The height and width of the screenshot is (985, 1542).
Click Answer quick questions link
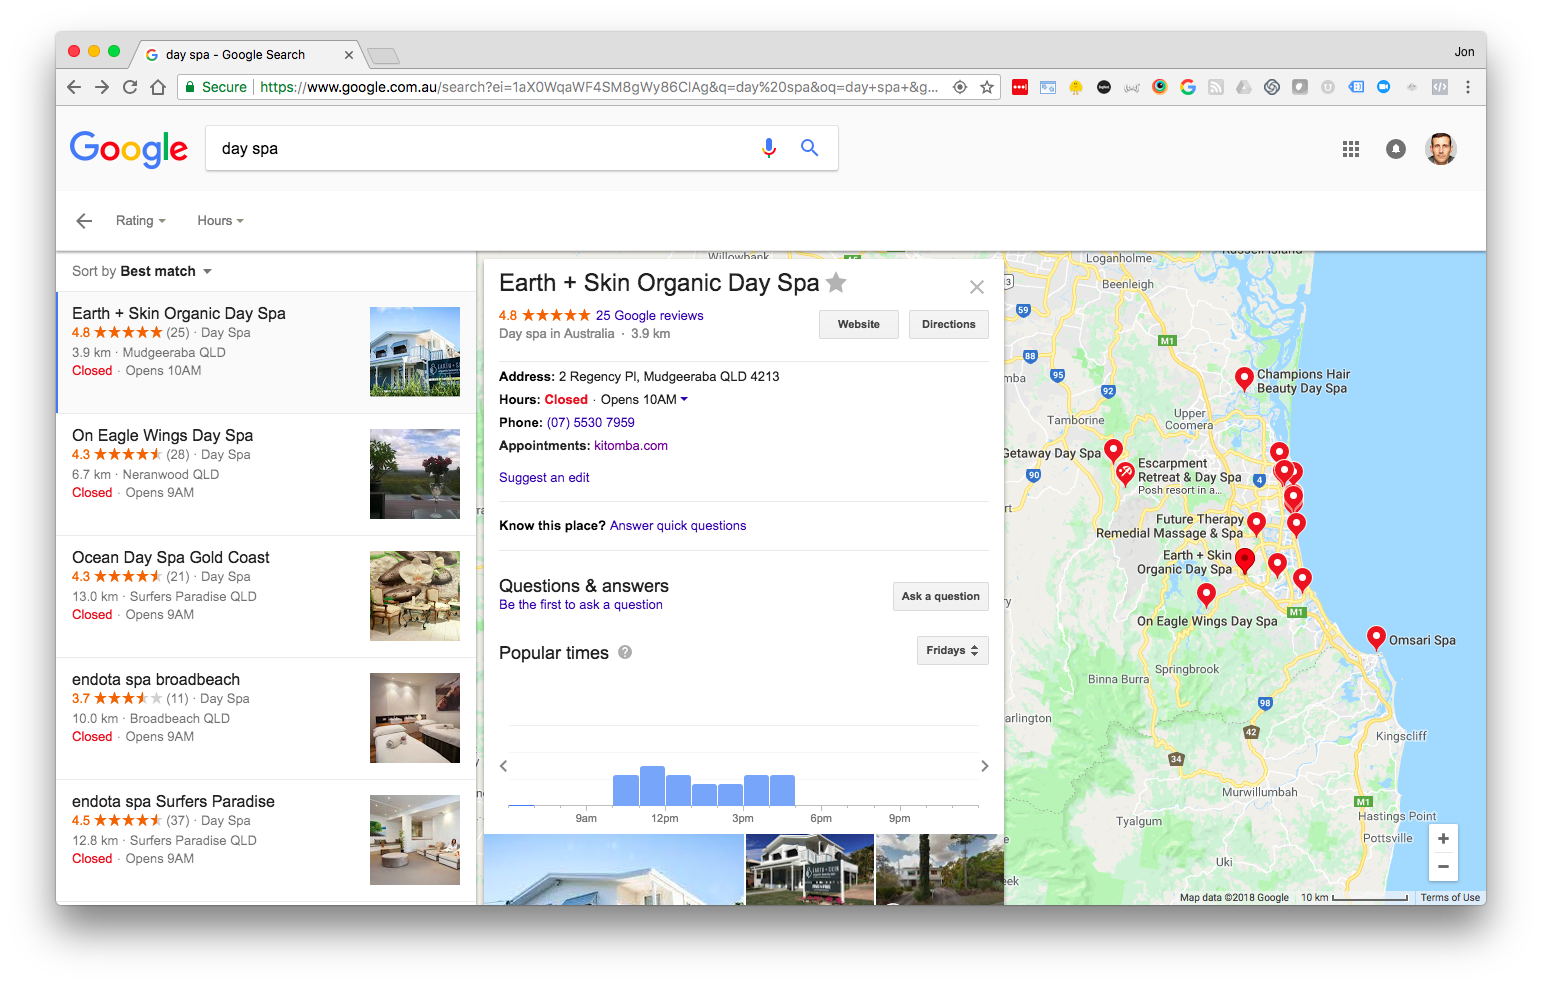pos(678,526)
